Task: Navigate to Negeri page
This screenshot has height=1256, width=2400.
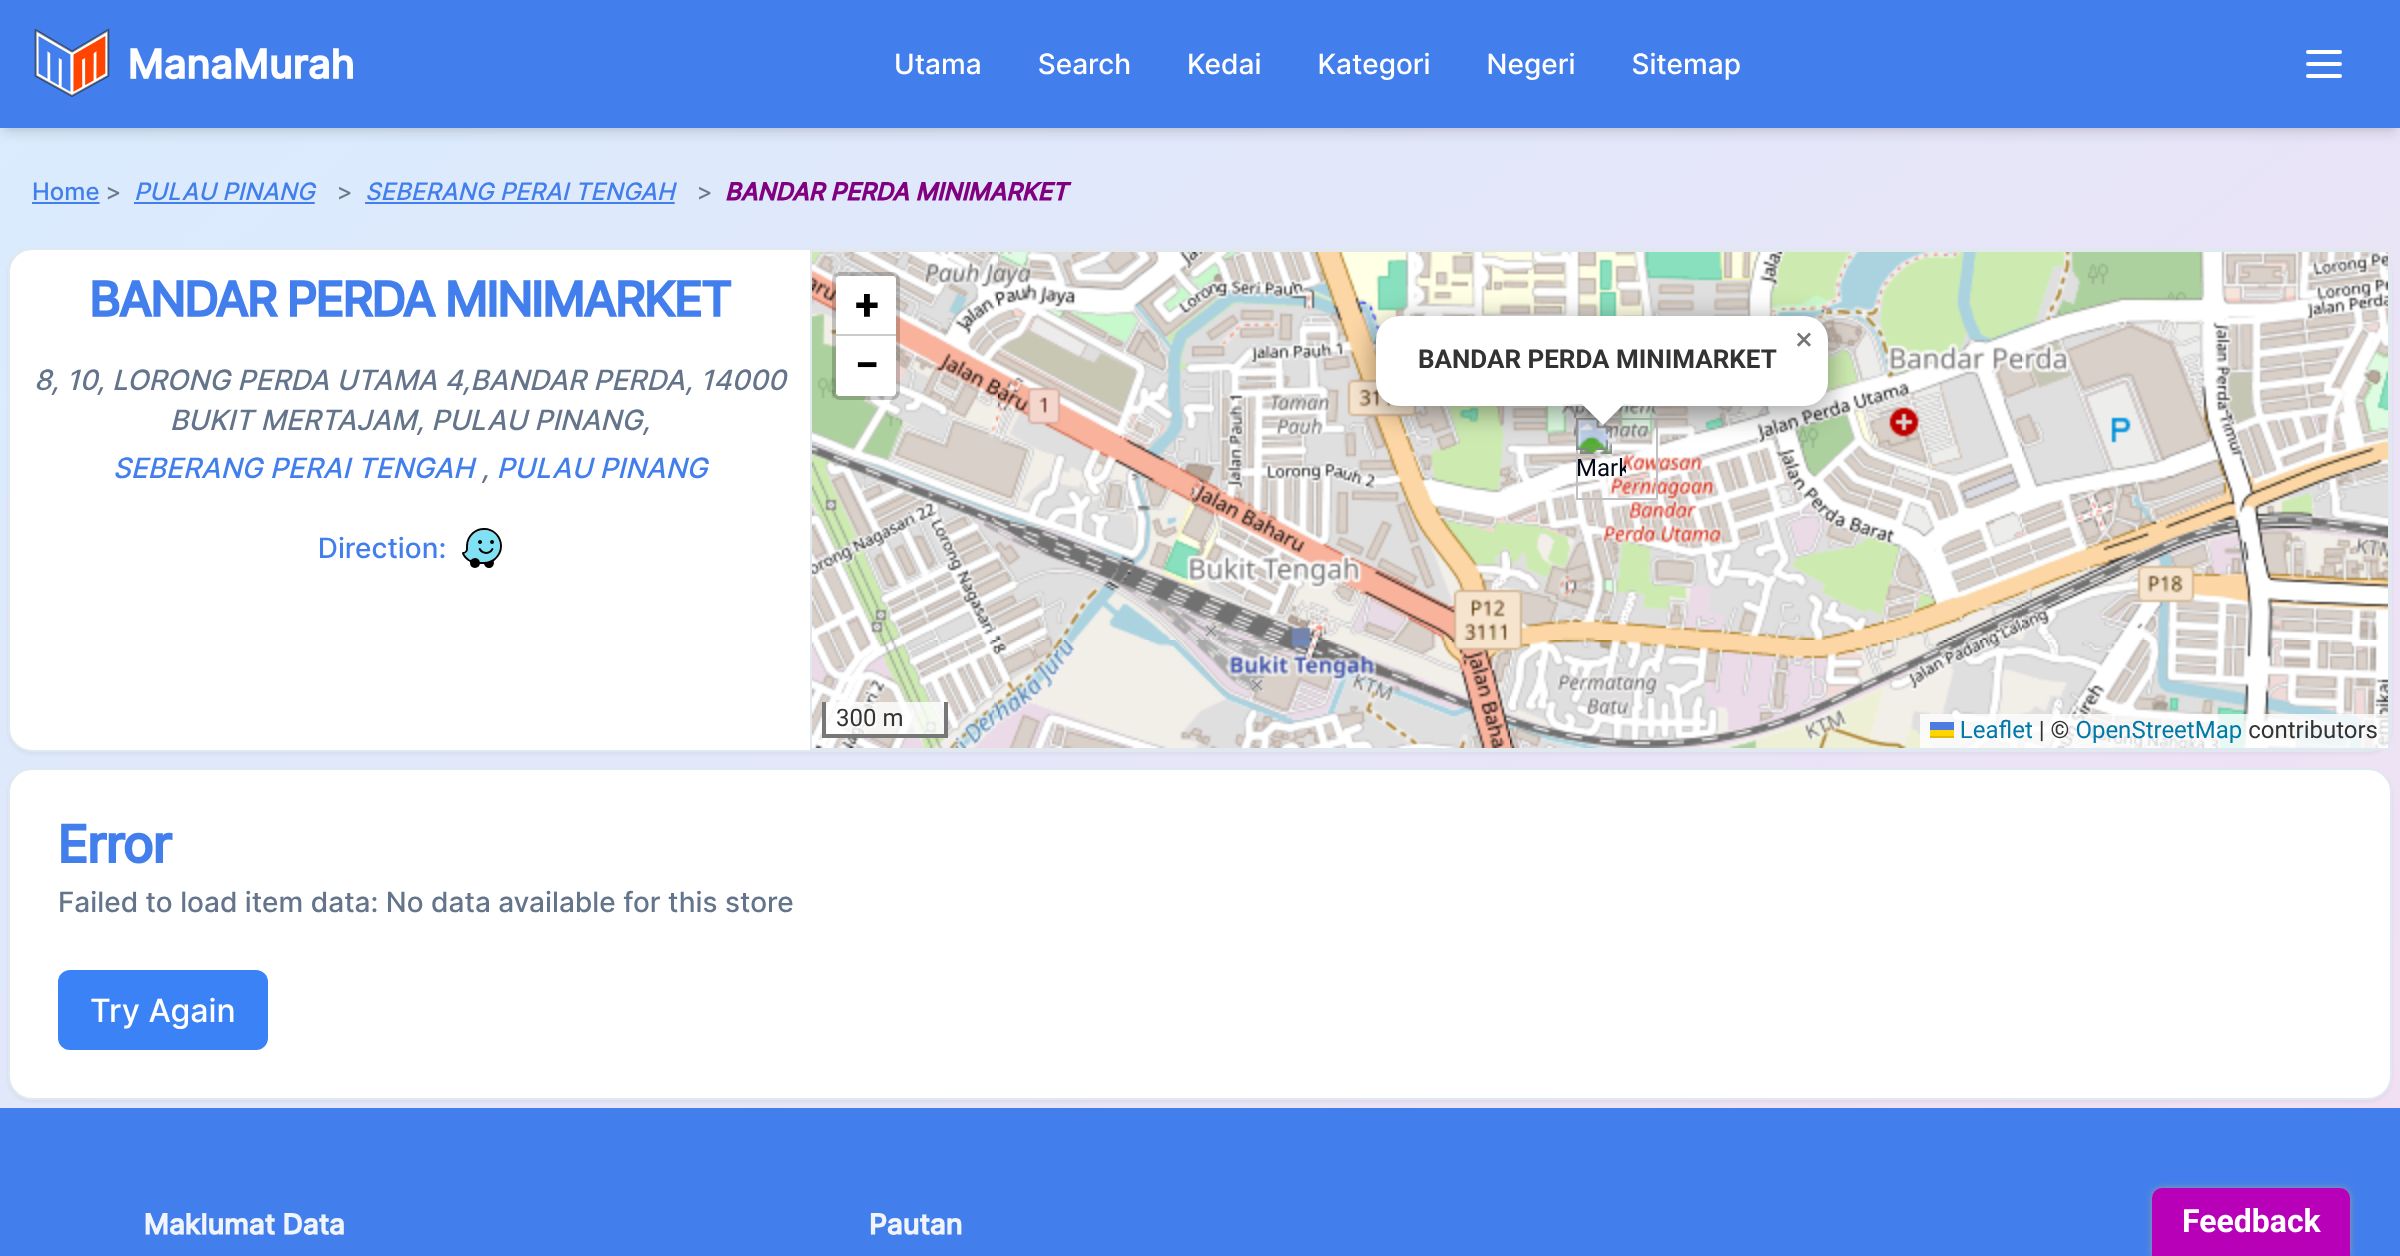Action: pos(1530,64)
